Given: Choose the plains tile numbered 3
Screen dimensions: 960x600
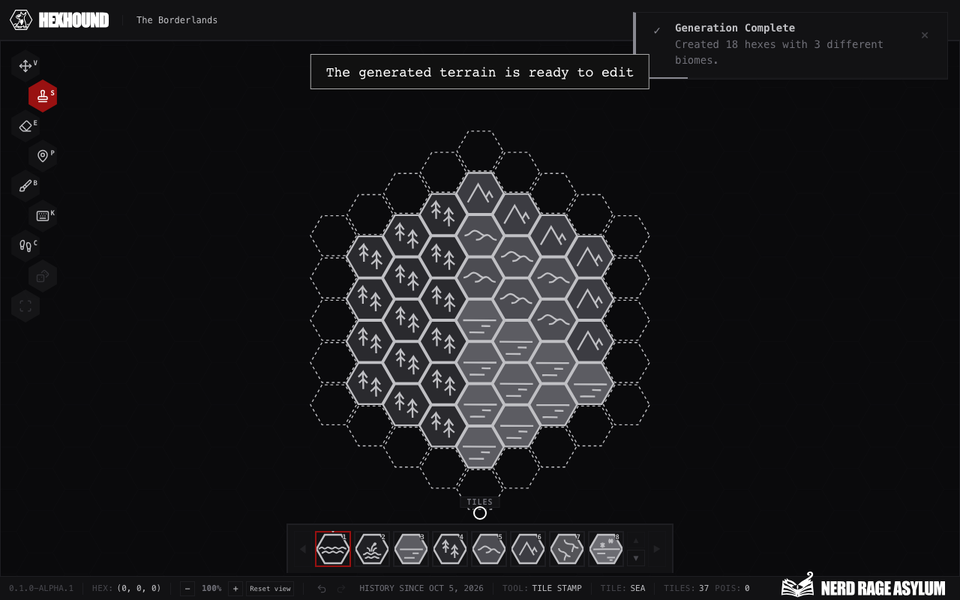Looking at the screenshot, I should point(411,549).
